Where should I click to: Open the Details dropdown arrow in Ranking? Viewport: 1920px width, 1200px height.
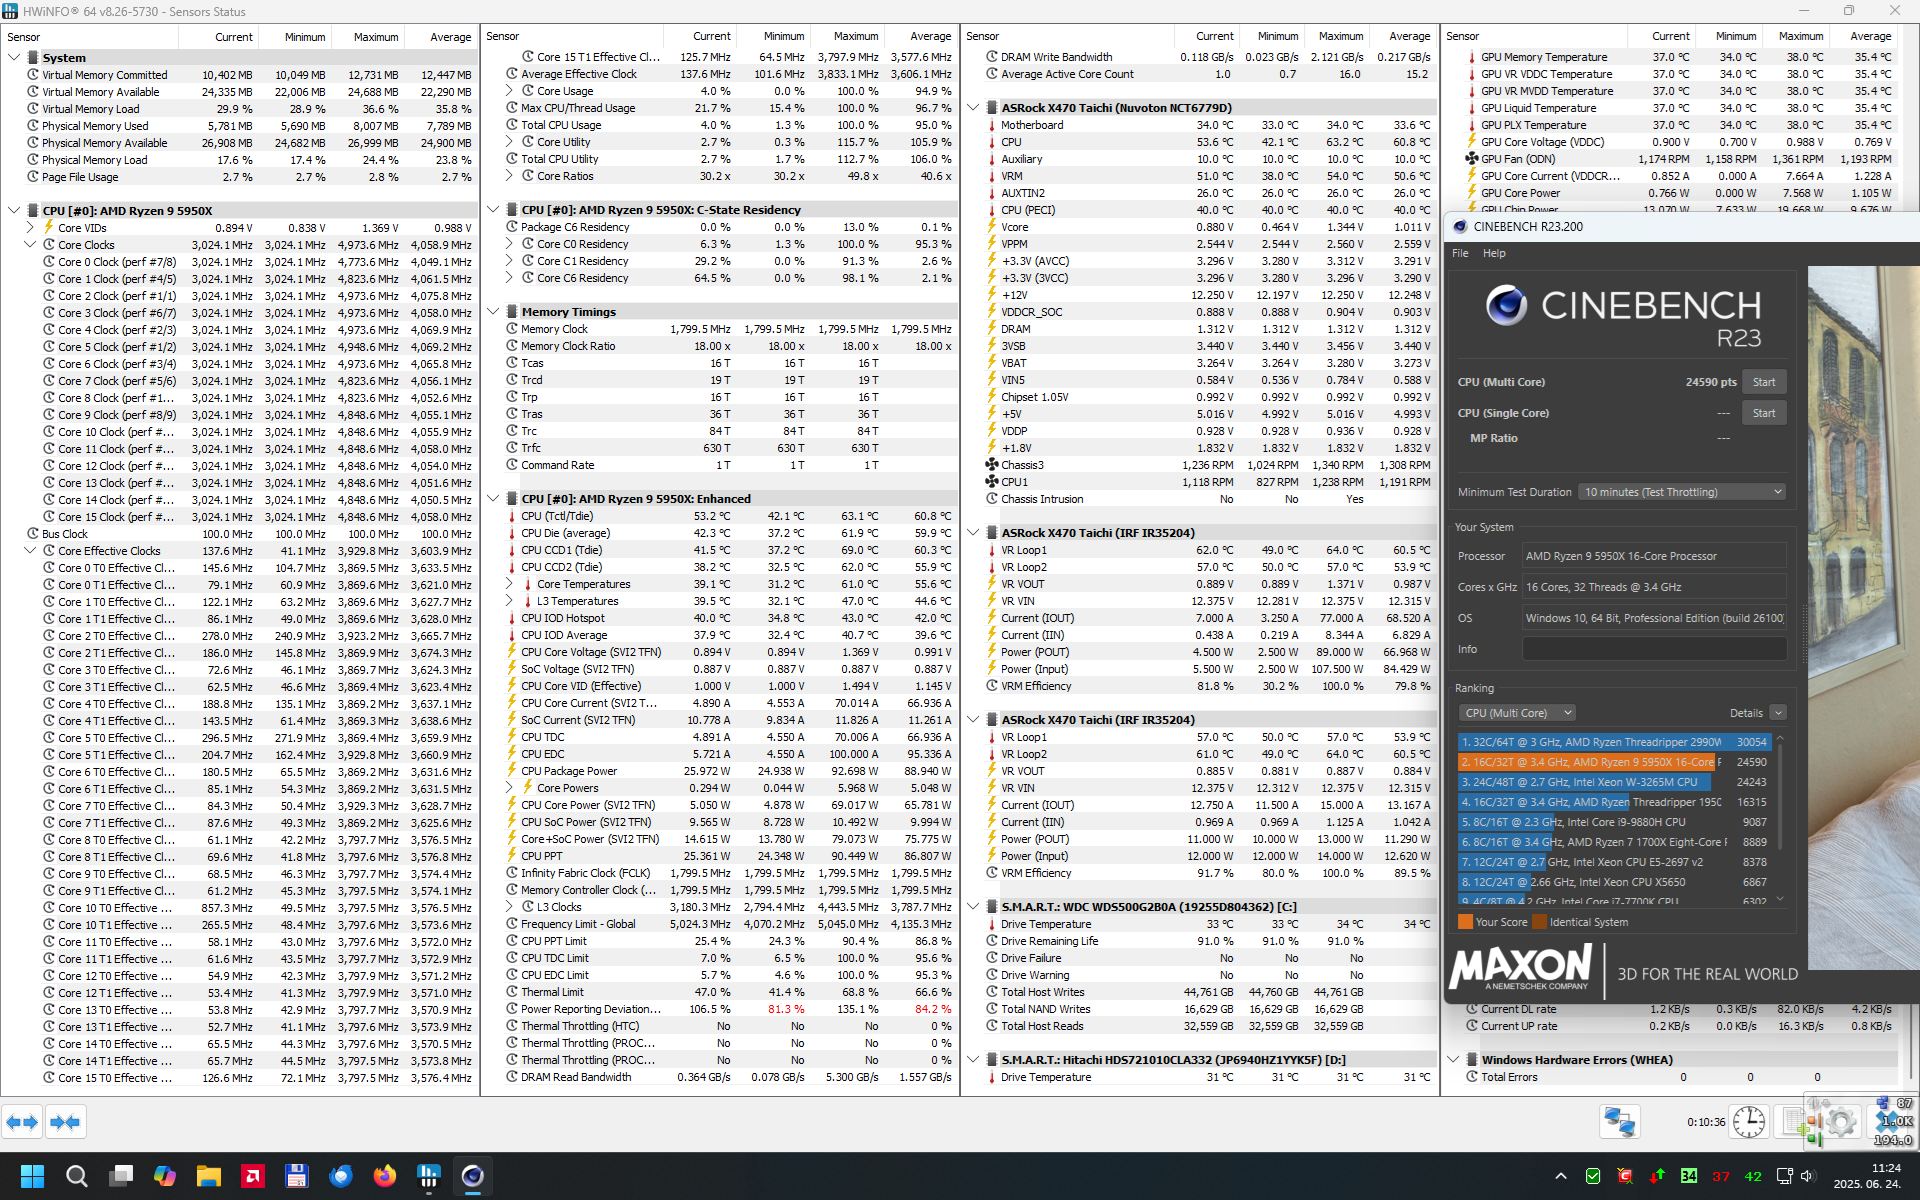(1778, 713)
